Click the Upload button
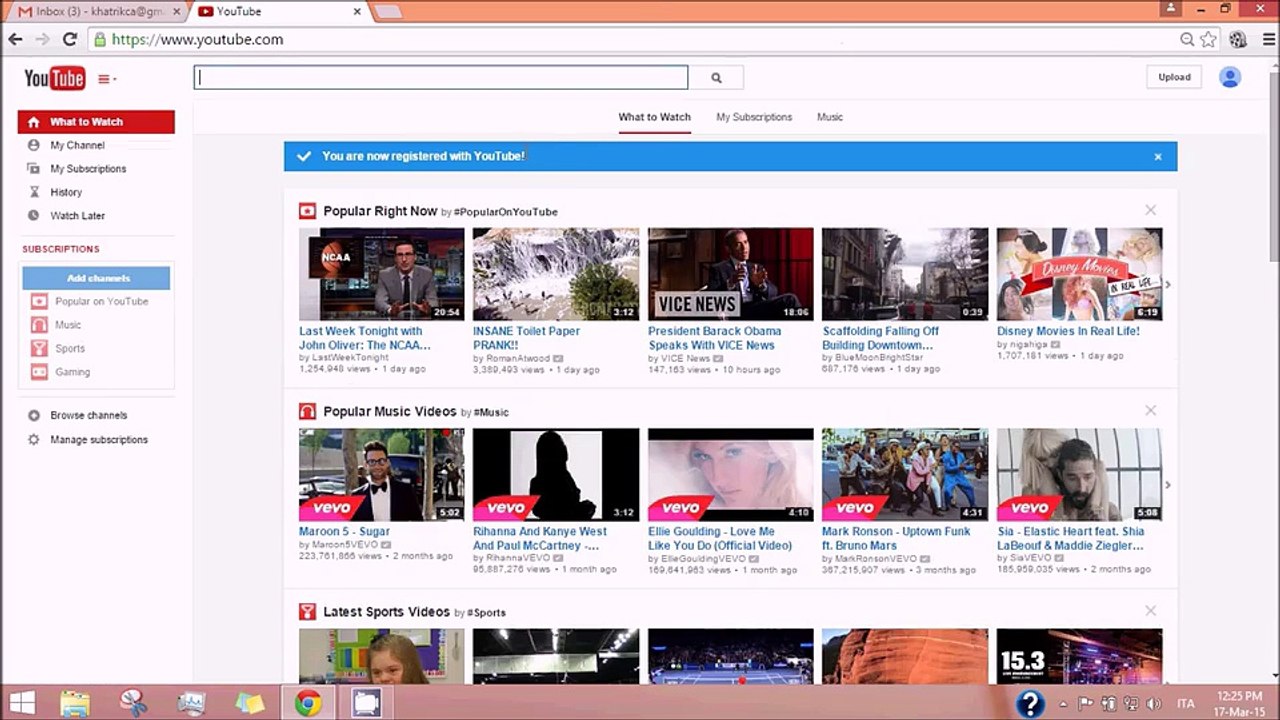The height and width of the screenshot is (720, 1280). point(1174,77)
